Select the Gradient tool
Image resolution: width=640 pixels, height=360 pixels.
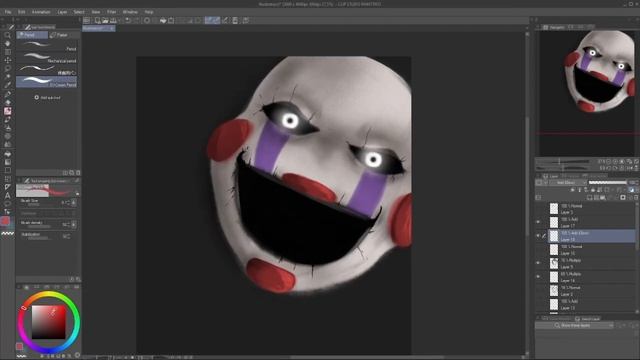click(7, 162)
